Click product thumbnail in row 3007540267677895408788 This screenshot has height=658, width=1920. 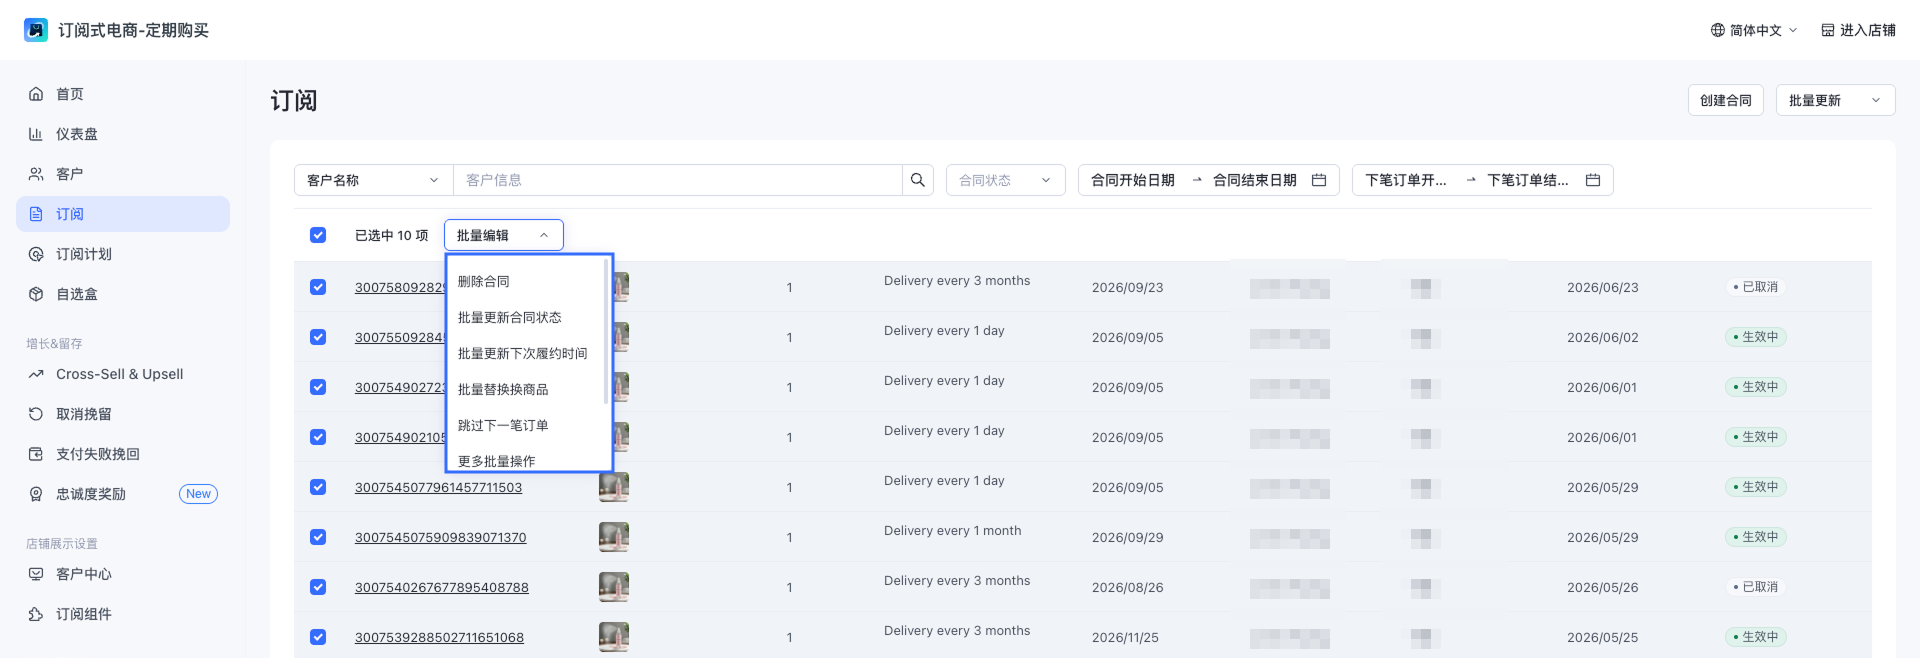click(x=614, y=587)
